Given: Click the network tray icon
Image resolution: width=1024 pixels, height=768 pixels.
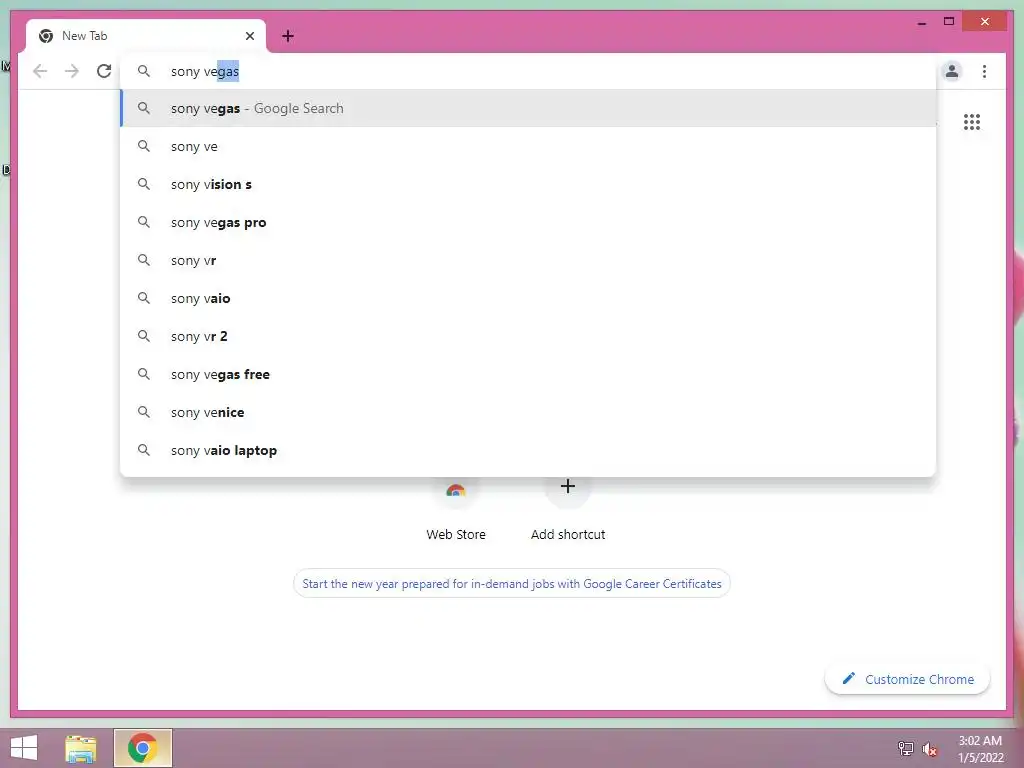Looking at the screenshot, I should click(906, 748).
